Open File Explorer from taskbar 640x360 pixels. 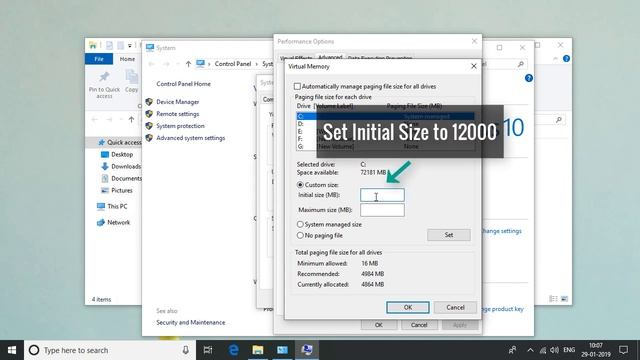pyautogui.click(x=258, y=350)
